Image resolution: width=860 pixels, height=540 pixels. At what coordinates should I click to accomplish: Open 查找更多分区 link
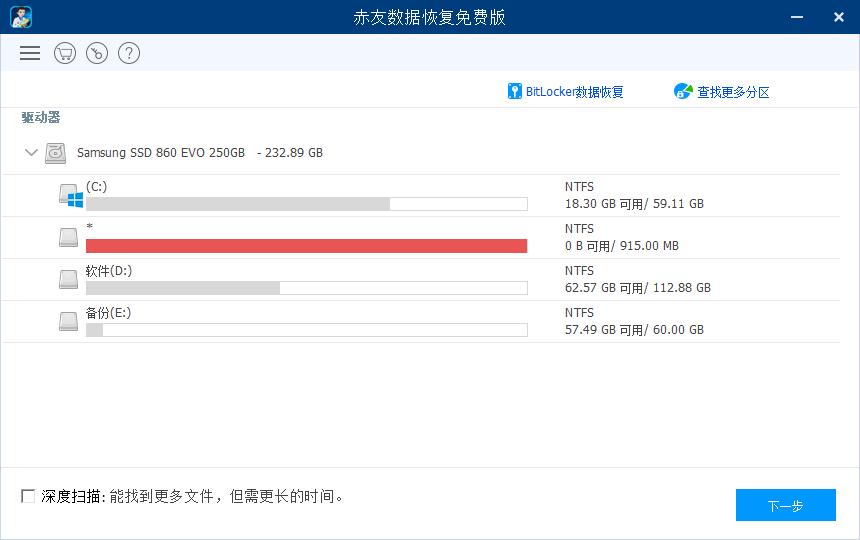click(x=733, y=92)
